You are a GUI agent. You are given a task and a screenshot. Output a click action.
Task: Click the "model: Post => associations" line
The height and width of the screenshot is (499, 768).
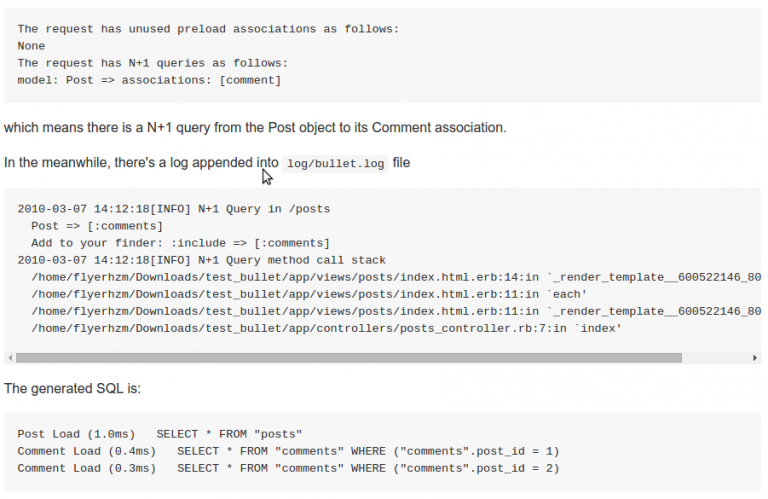(x=149, y=80)
